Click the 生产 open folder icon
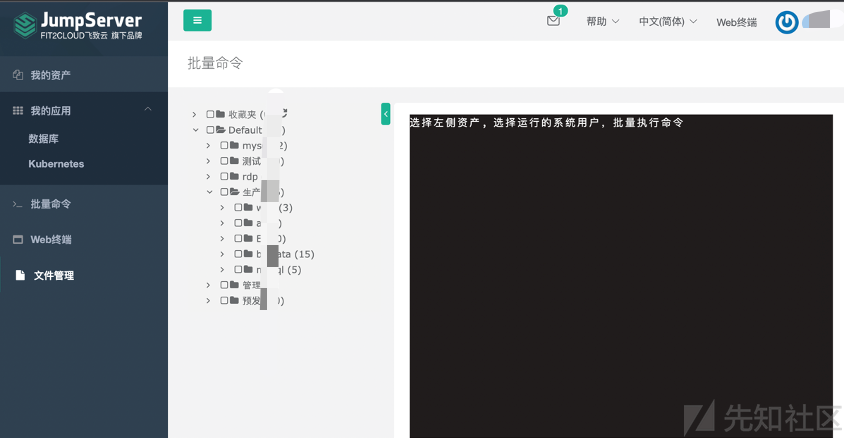 (235, 192)
